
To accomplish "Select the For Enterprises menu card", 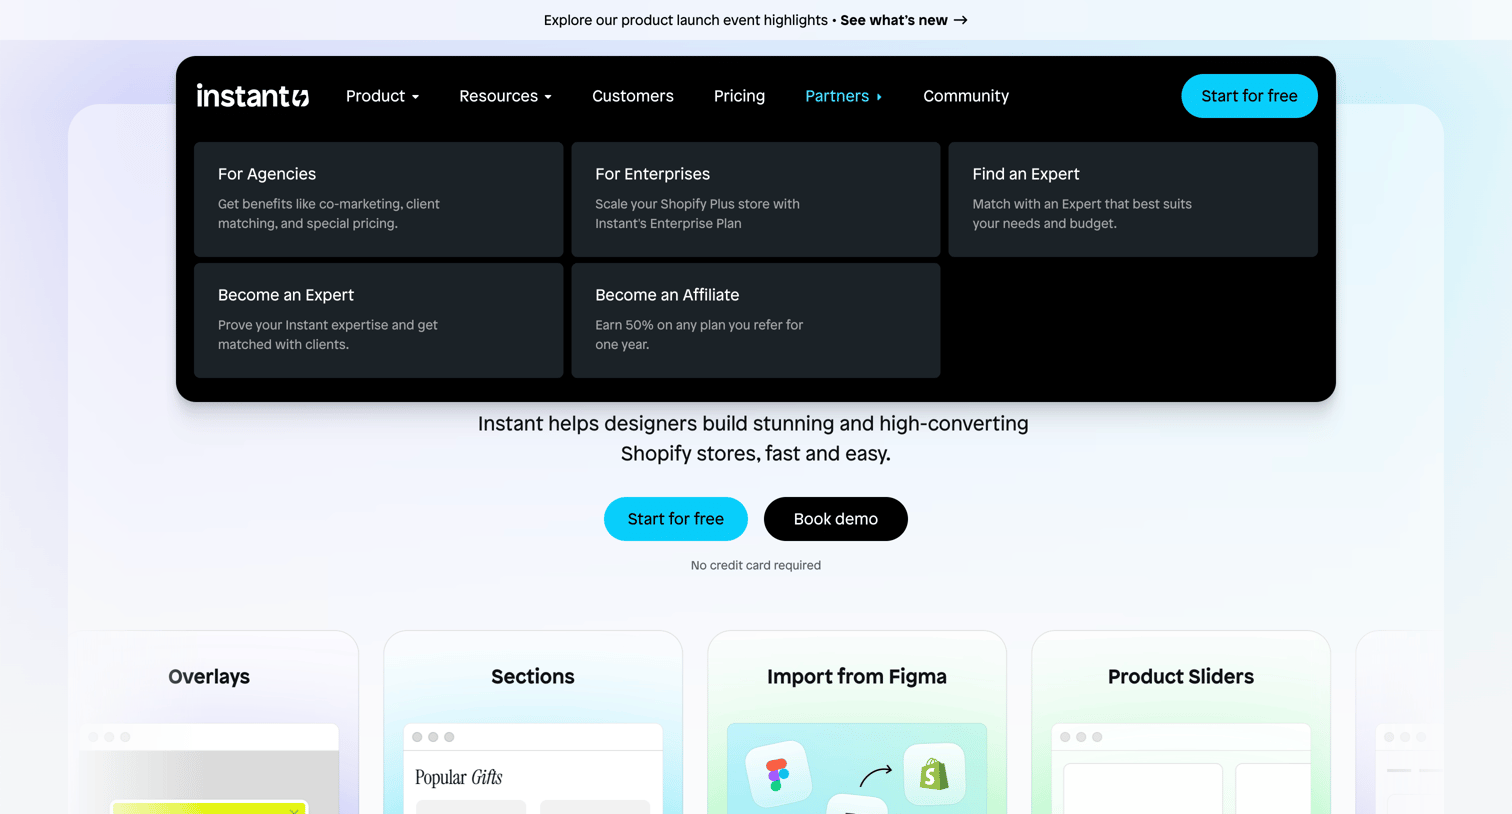I will 756,199.
